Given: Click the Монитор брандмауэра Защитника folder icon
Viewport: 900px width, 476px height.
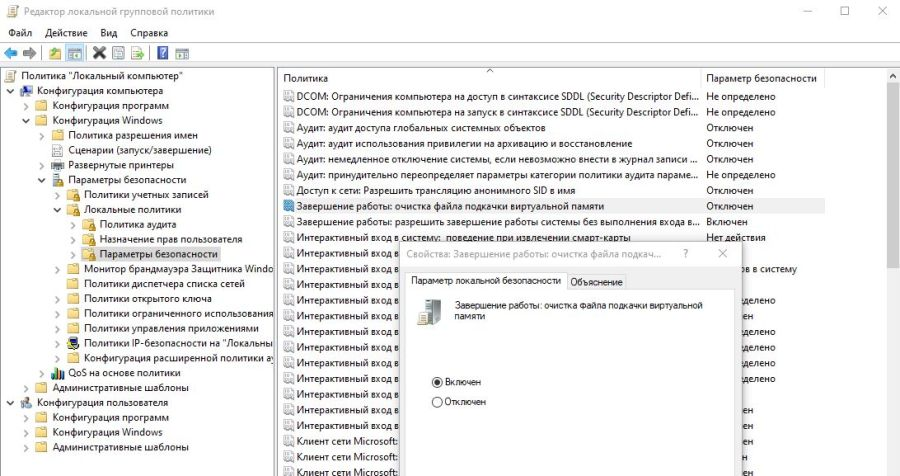Looking at the screenshot, I should (x=73, y=269).
